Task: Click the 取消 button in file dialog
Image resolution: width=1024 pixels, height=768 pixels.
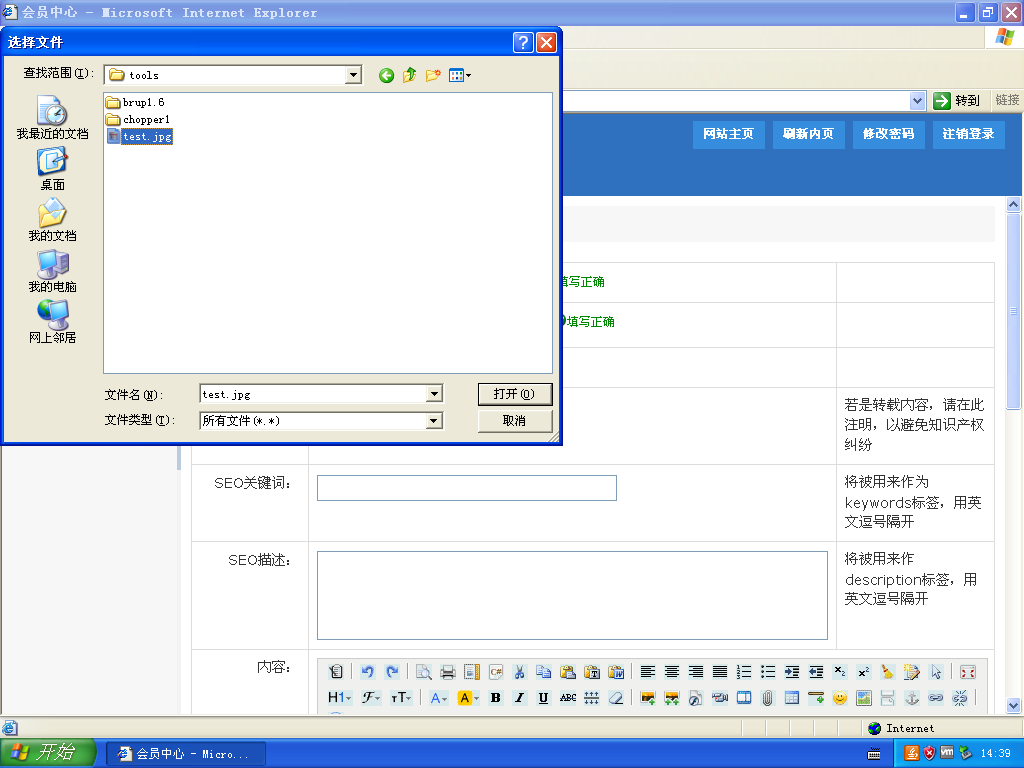Action: [515, 421]
